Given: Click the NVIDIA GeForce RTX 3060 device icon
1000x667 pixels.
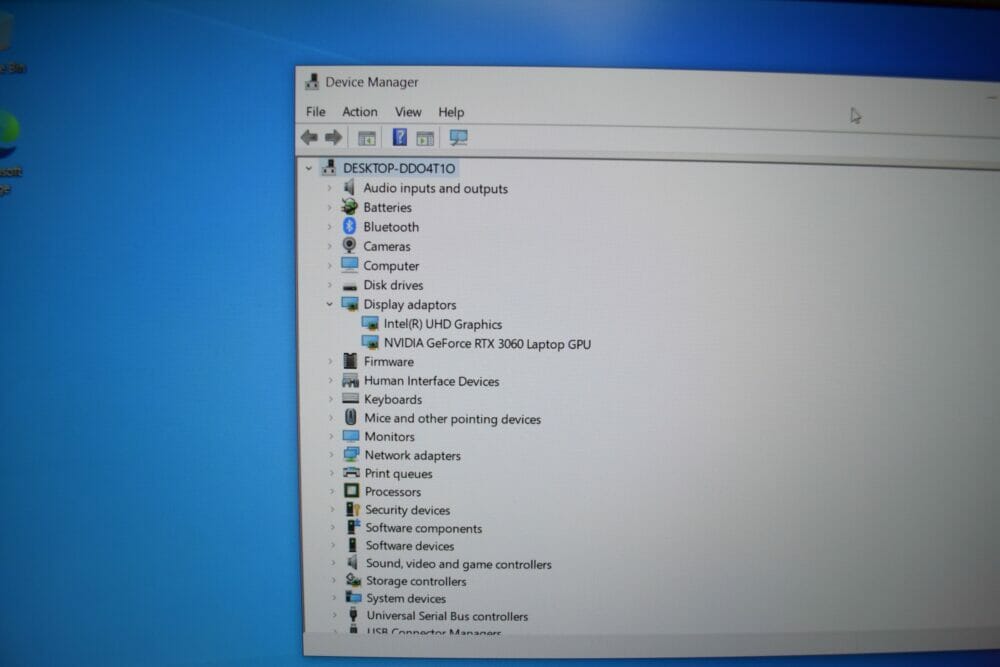Looking at the screenshot, I should coord(370,342).
